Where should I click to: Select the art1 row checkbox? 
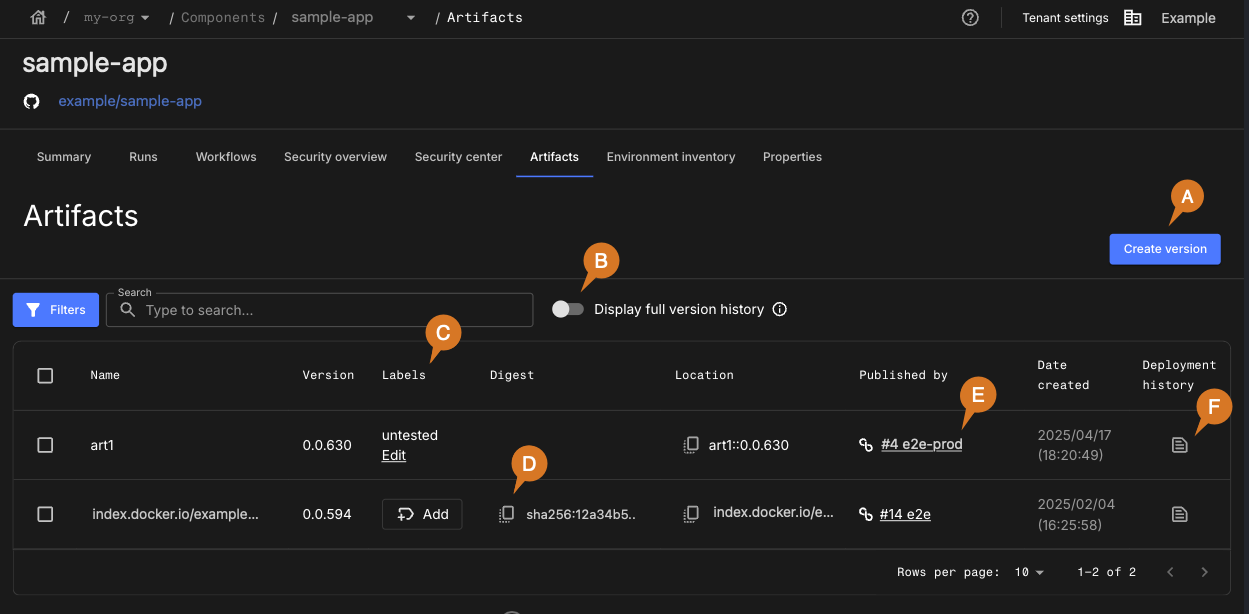[45, 445]
